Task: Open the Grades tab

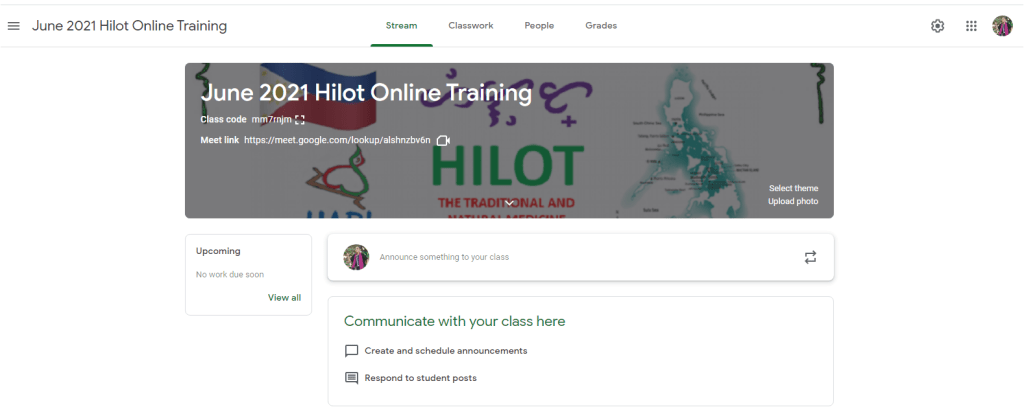Action: 601,26
